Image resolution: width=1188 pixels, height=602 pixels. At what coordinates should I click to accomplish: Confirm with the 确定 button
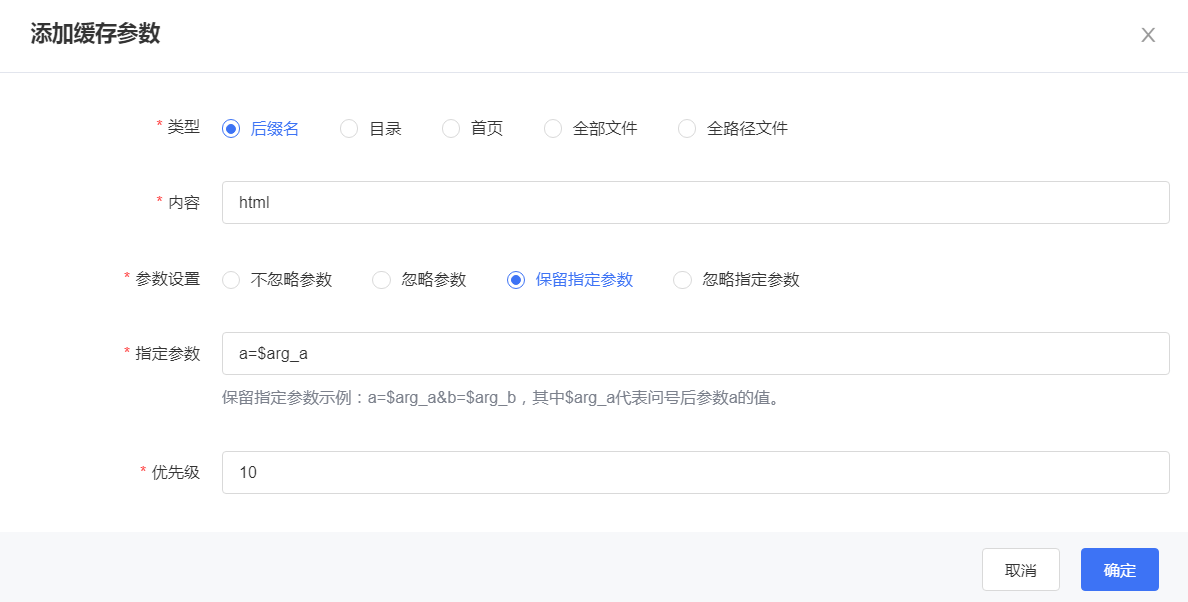pyautogui.click(x=1120, y=569)
